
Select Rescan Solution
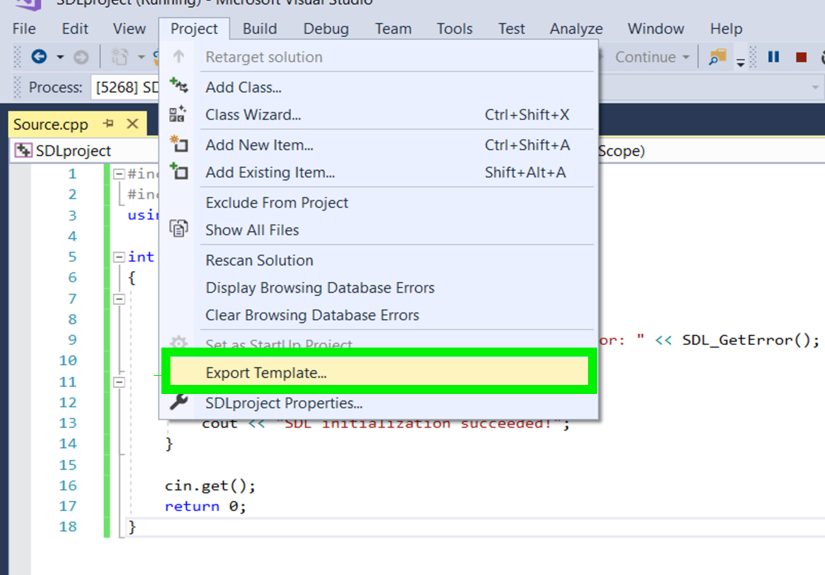pos(378,260)
